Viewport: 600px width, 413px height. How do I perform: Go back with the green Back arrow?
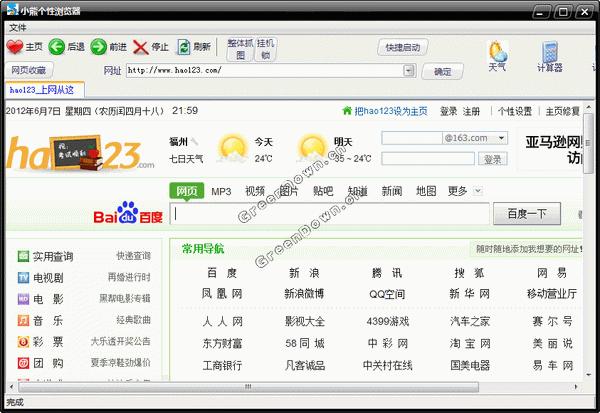57,47
